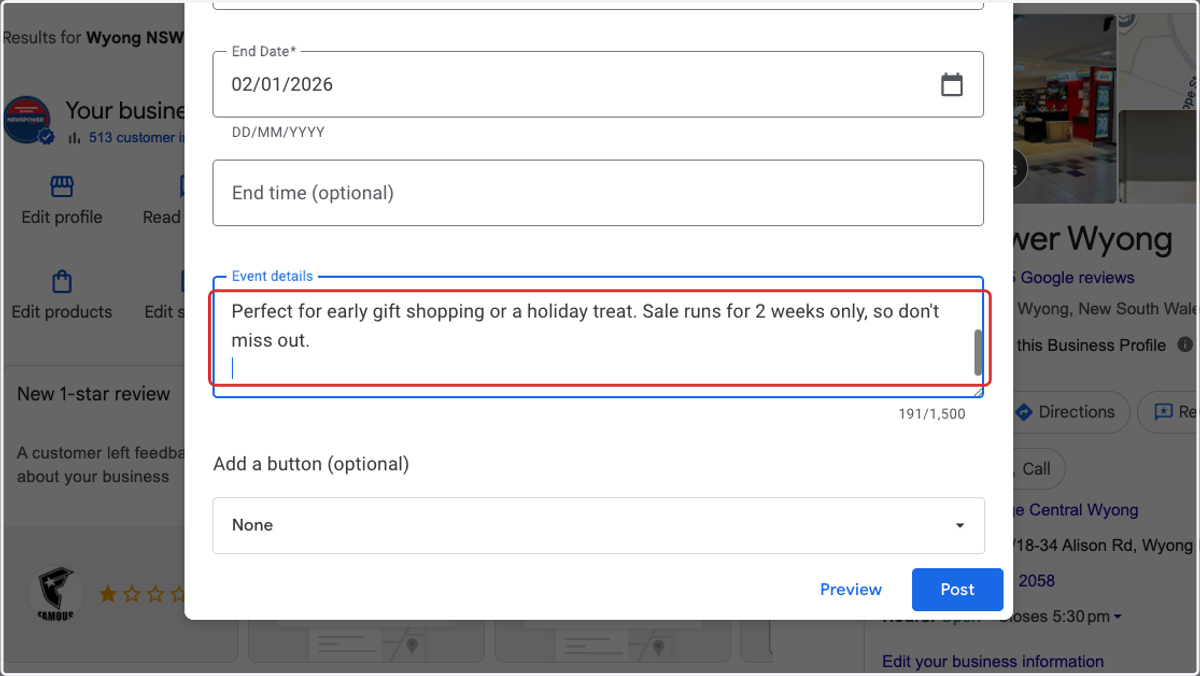
Task: Click the Call button in business panel
Action: click(1036, 468)
